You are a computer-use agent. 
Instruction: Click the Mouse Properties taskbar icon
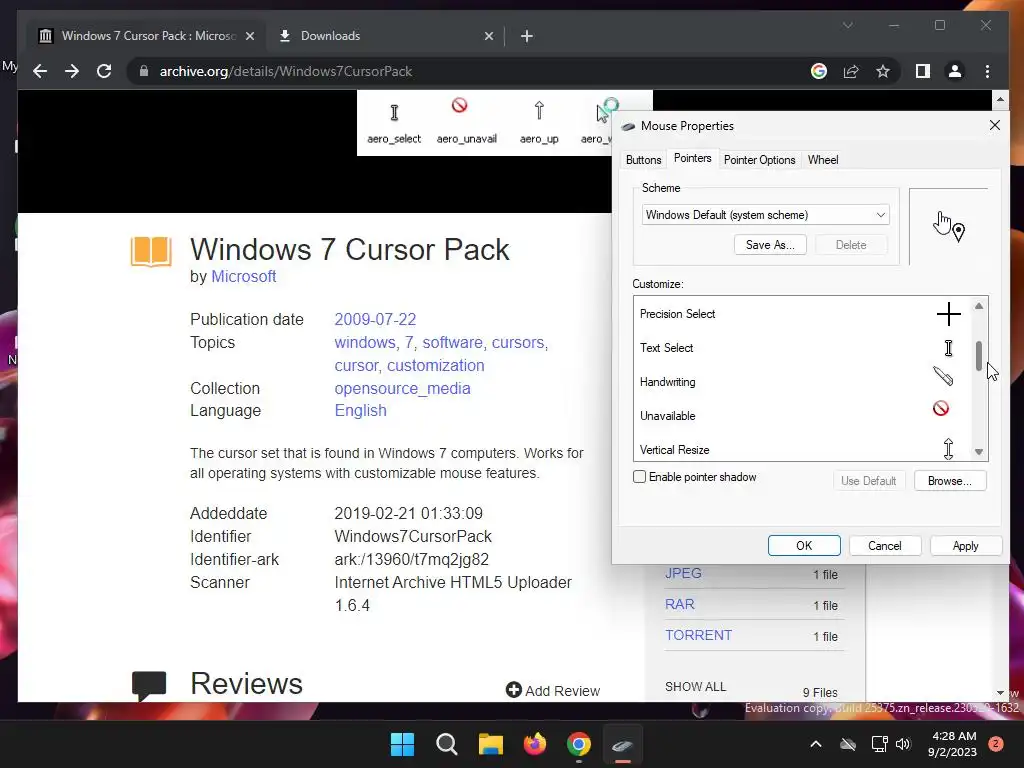coord(622,744)
